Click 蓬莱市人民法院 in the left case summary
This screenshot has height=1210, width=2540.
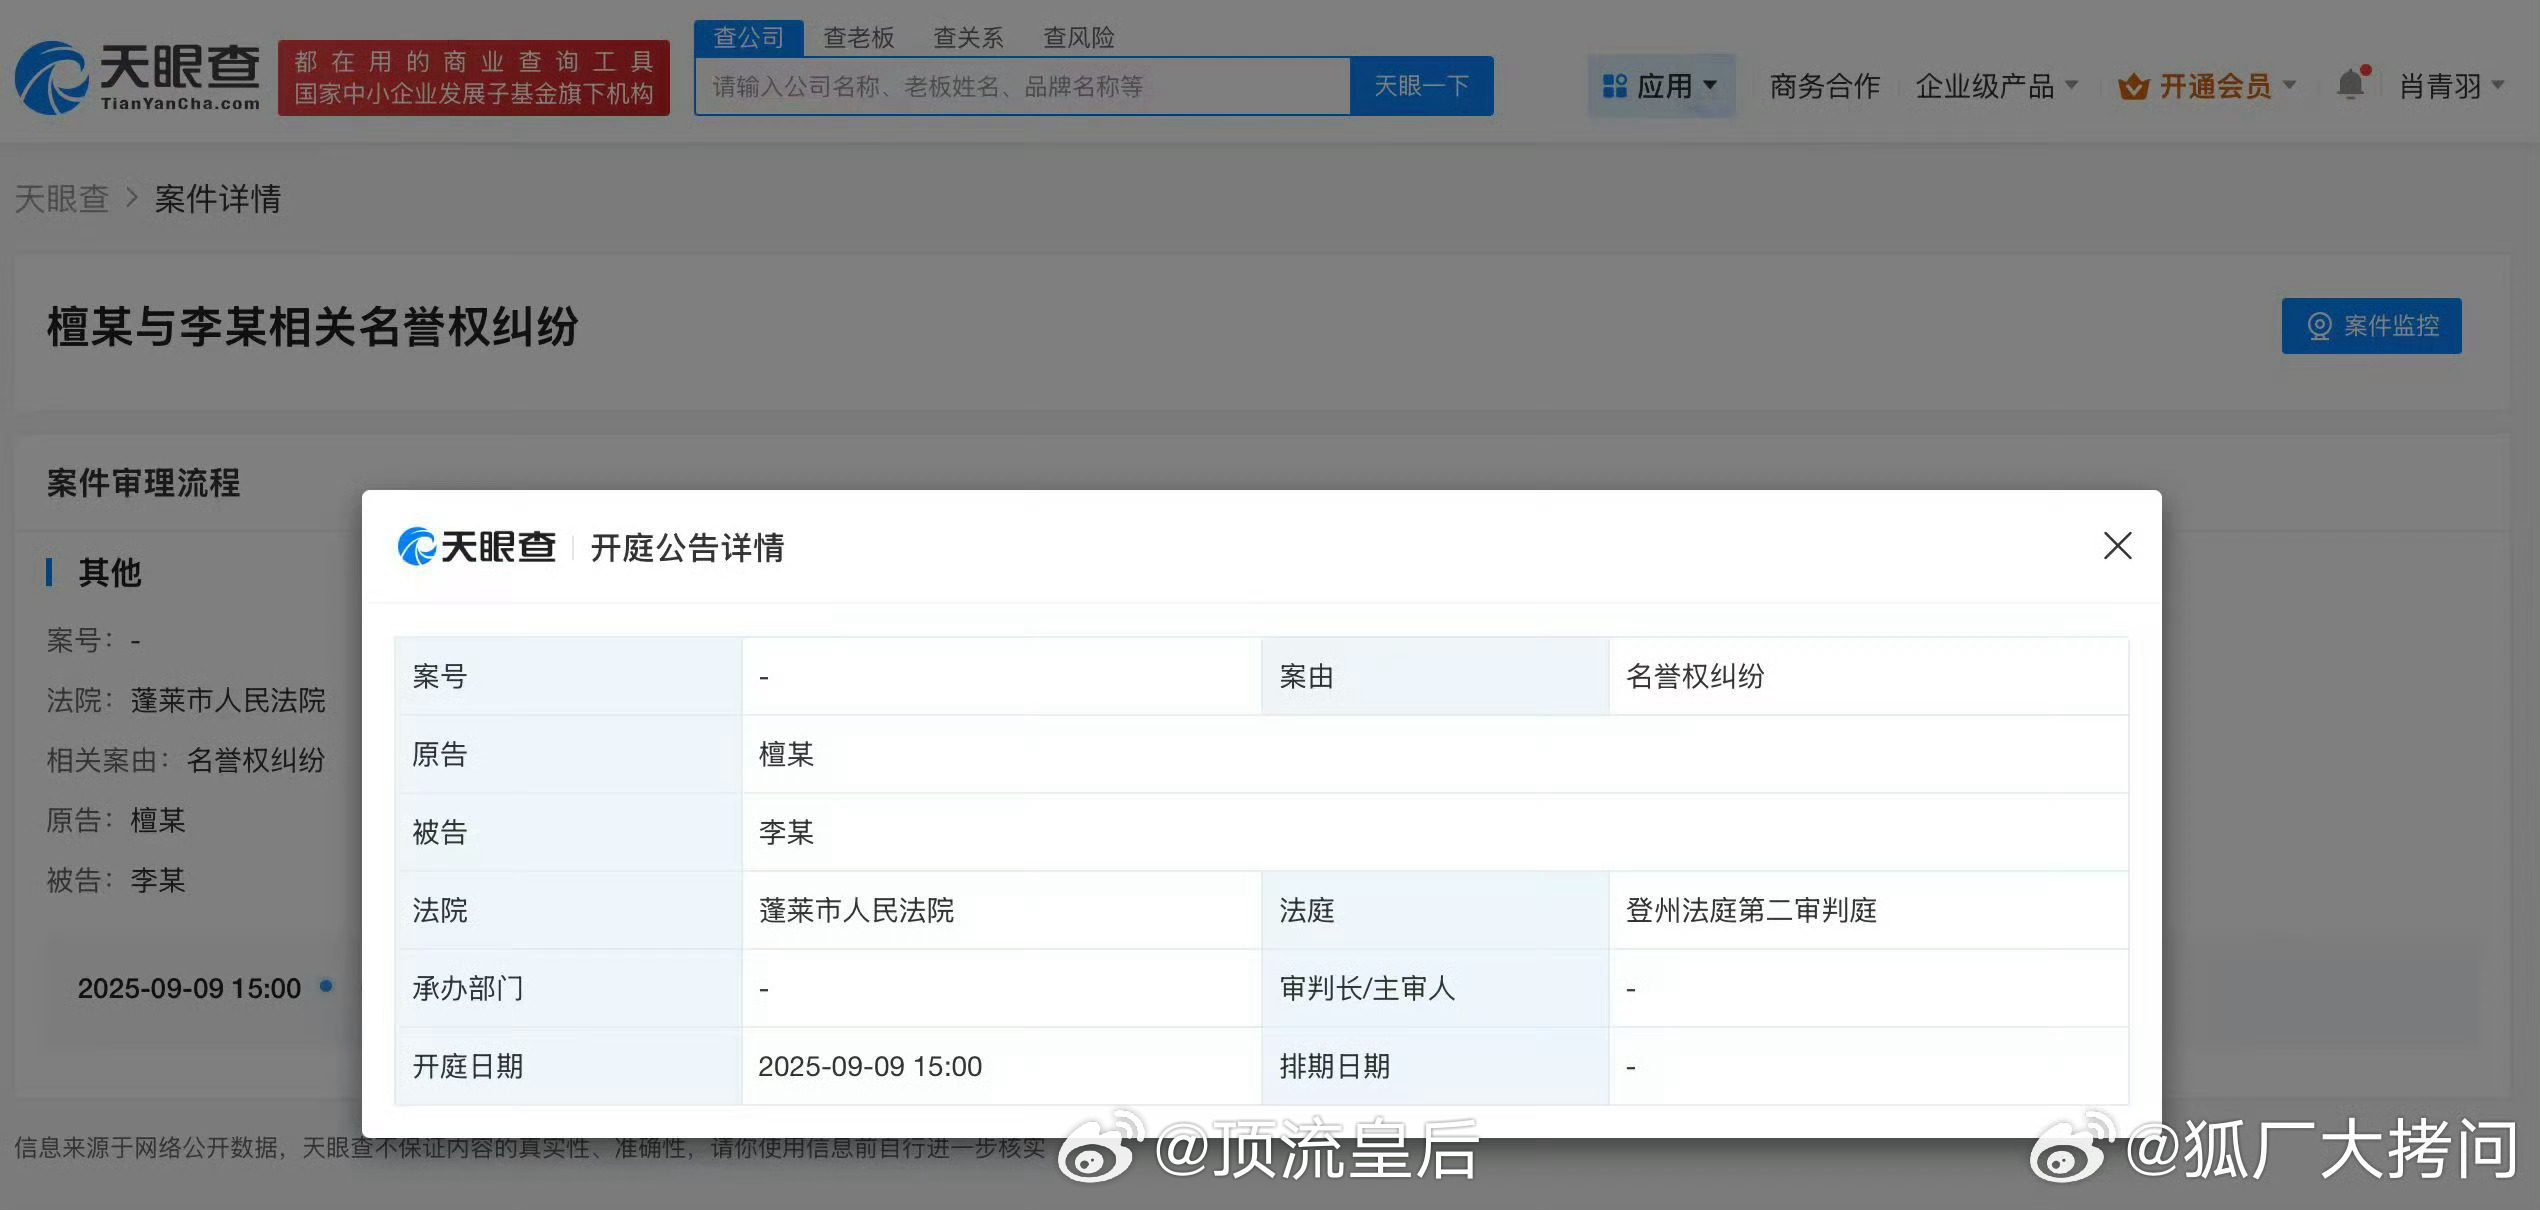(x=228, y=700)
